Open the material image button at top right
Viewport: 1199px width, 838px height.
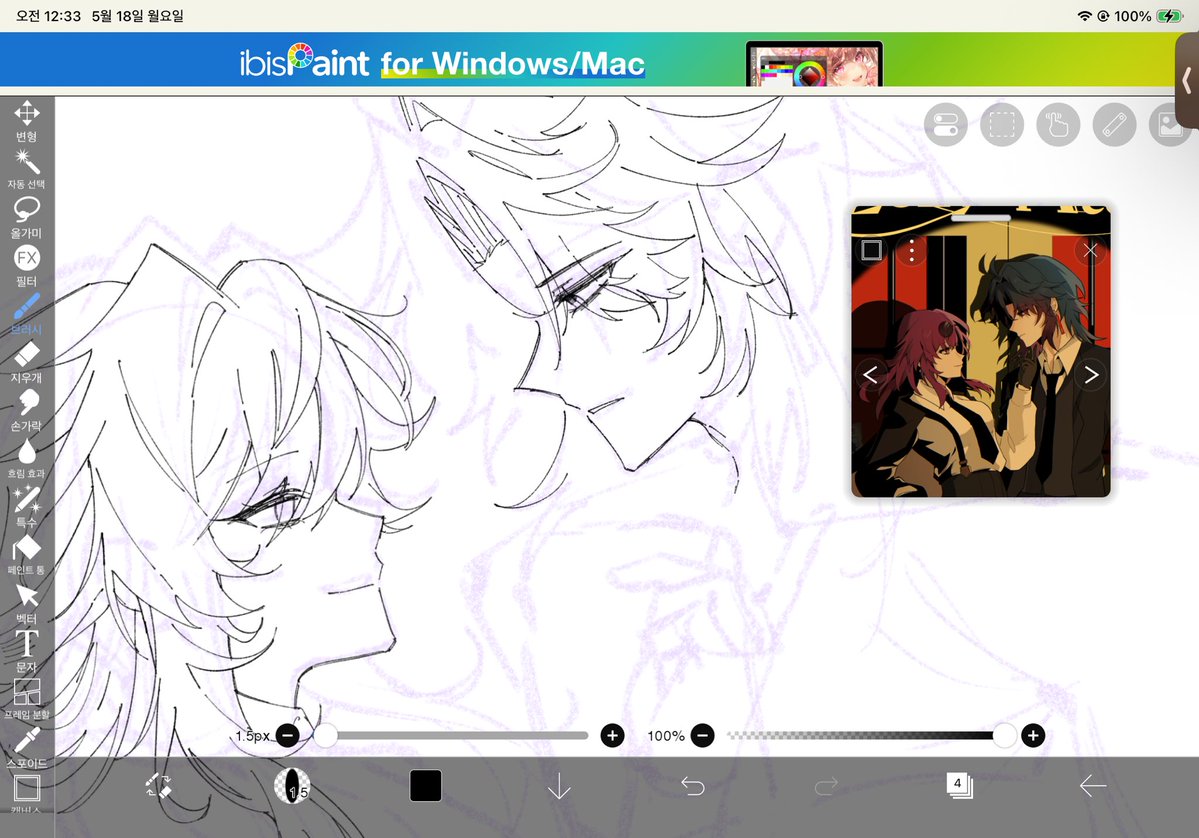pyautogui.click(x=1171, y=125)
